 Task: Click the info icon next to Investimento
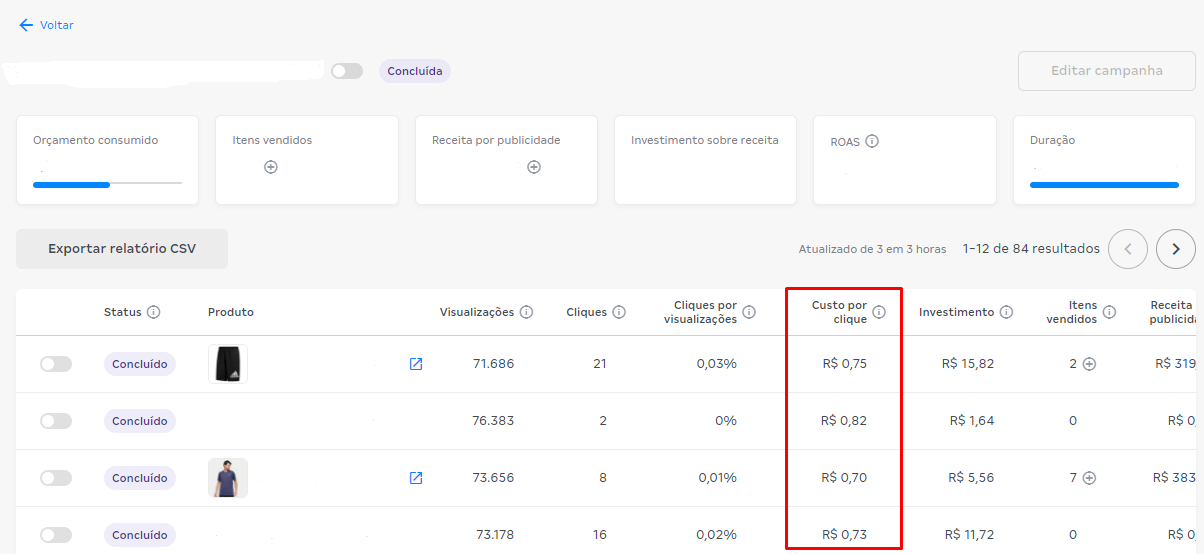tap(1006, 312)
